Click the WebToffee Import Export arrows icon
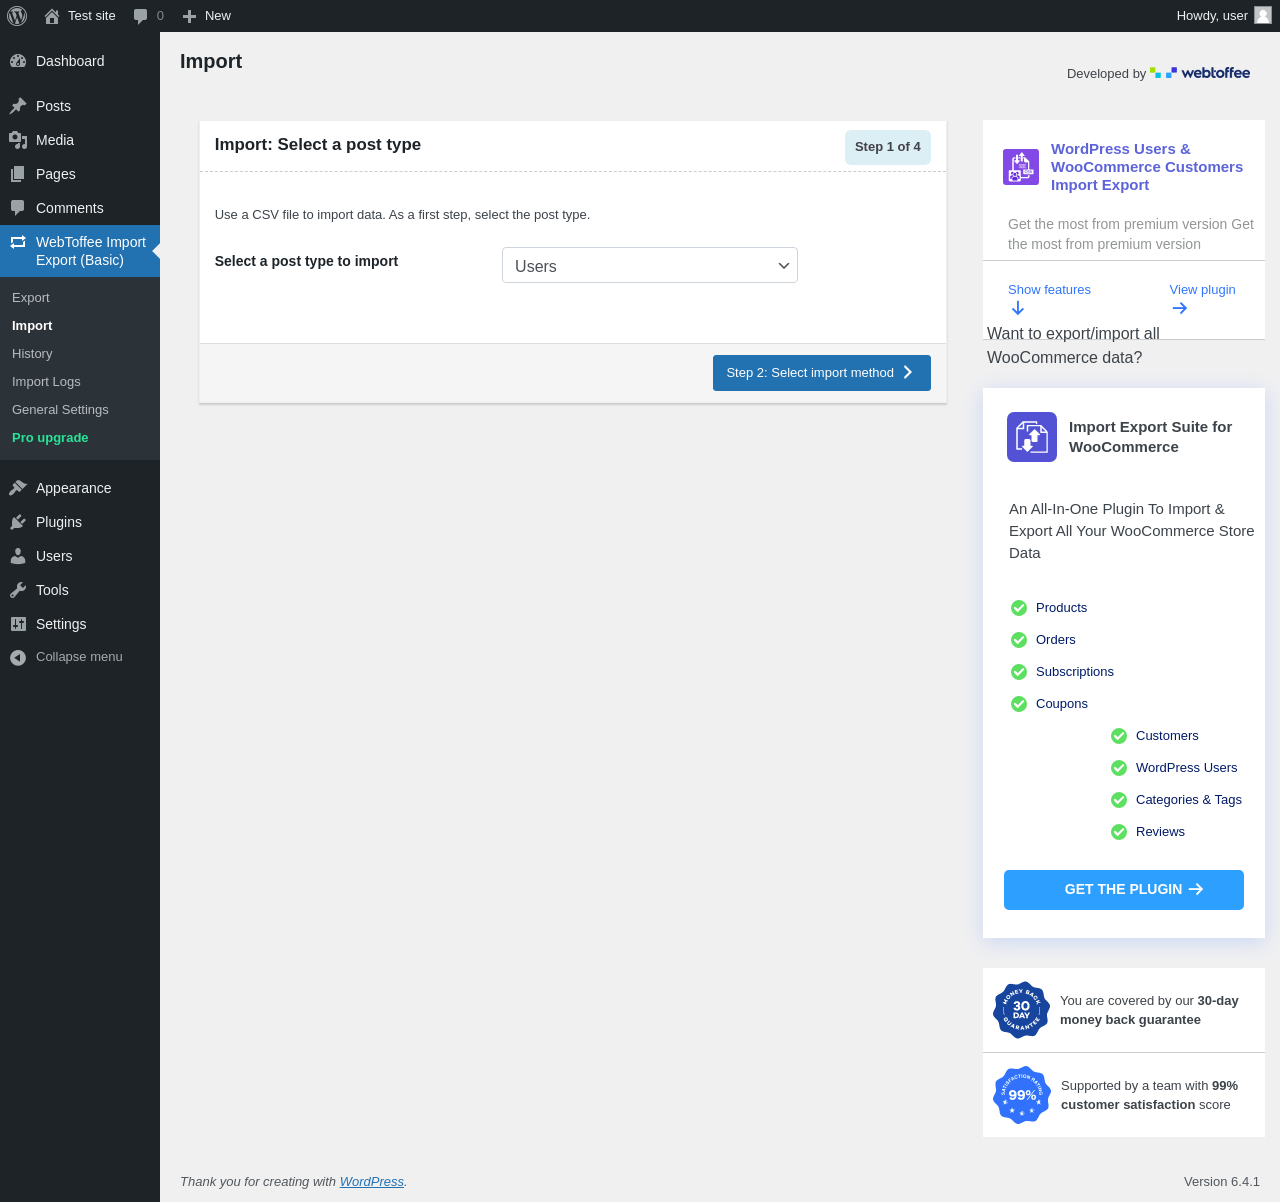The width and height of the screenshot is (1280, 1202). coord(18,242)
